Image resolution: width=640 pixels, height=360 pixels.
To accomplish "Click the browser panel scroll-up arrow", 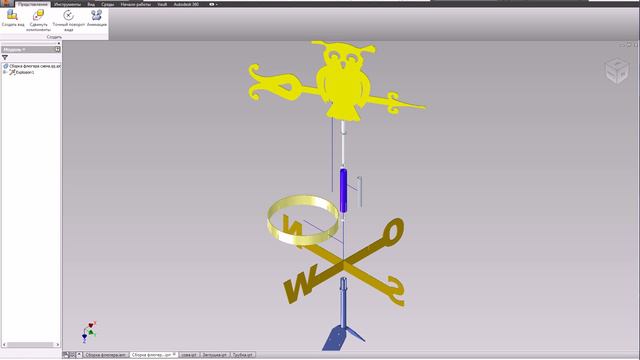I will 59,43.
